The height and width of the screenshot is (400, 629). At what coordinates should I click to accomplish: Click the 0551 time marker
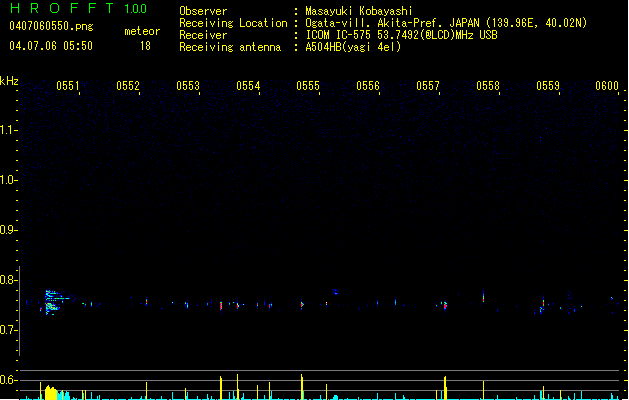[x=67, y=86]
